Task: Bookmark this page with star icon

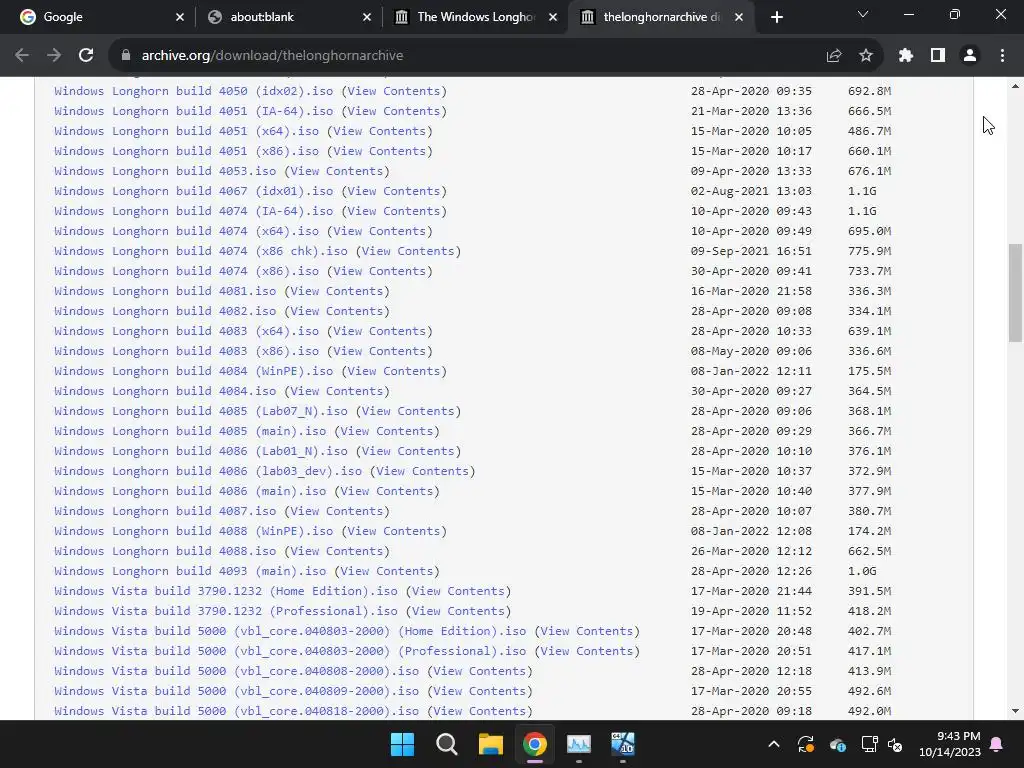Action: tap(866, 56)
